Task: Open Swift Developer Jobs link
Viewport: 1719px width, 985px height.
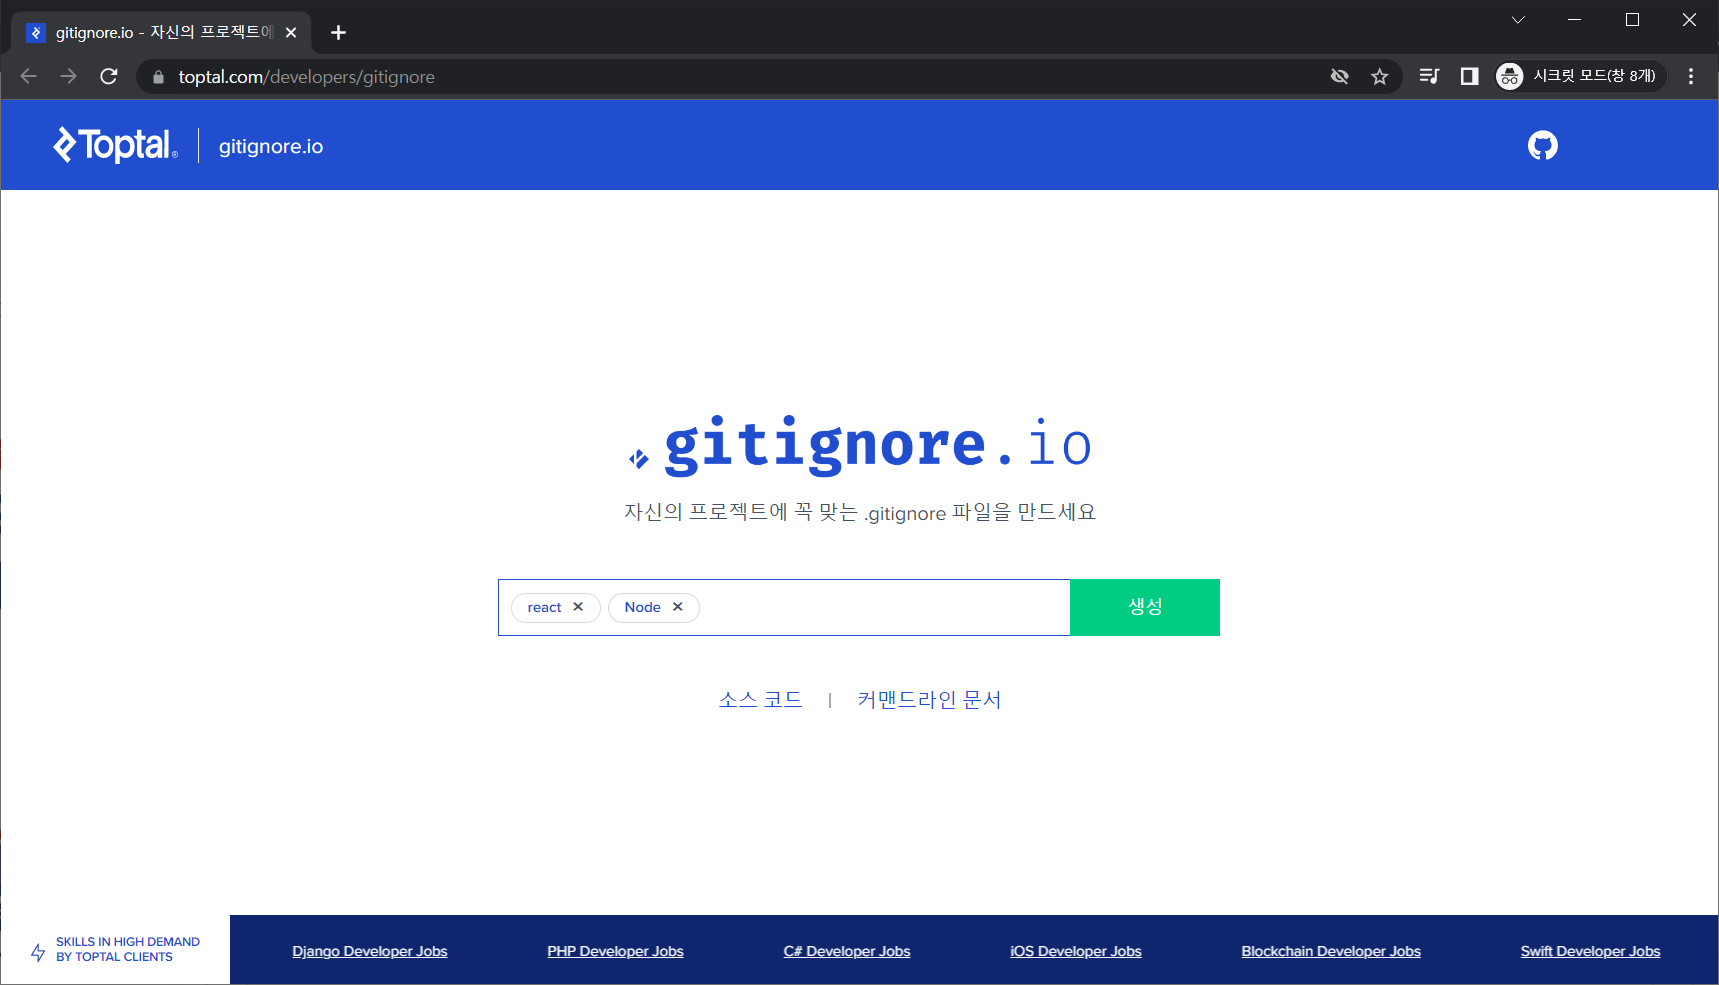Action: tap(1590, 951)
